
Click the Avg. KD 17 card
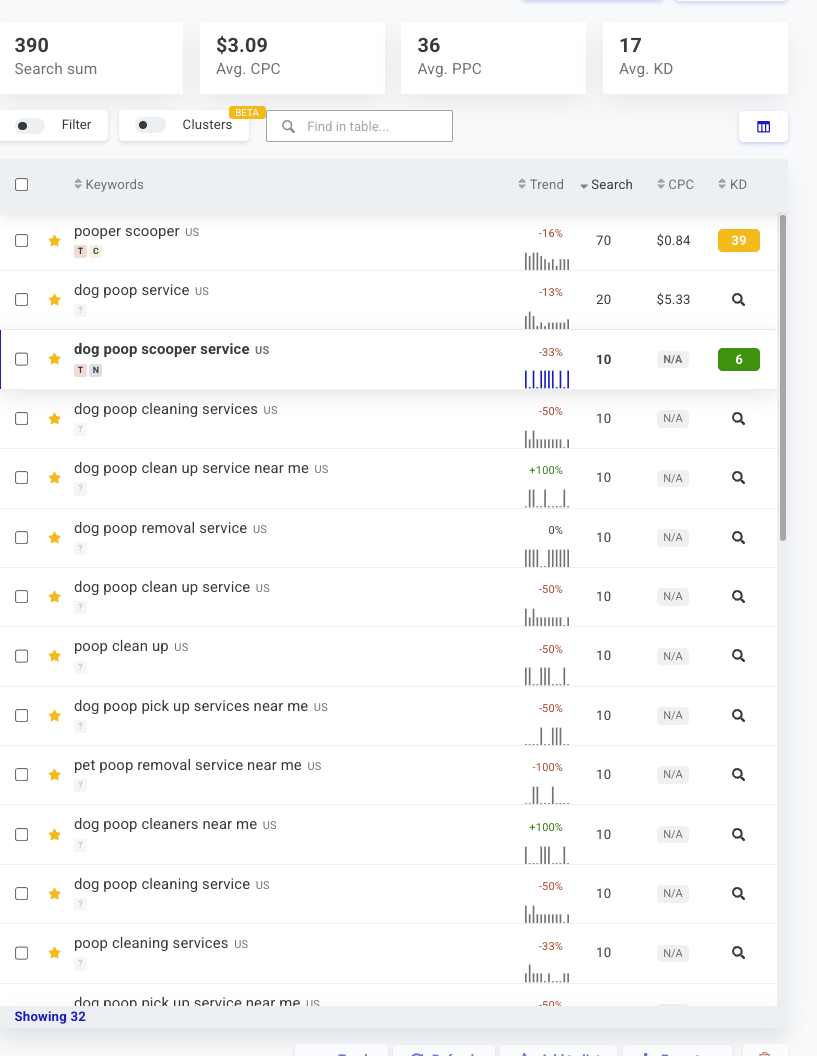(695, 58)
